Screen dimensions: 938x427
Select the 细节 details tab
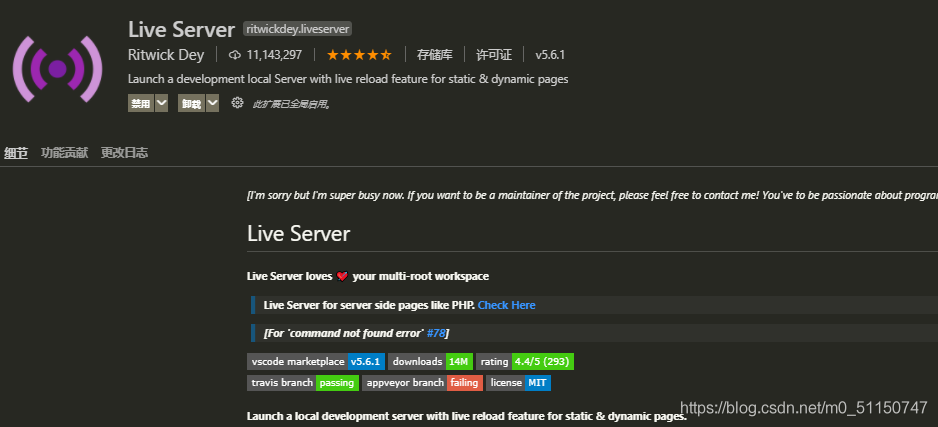click(16, 152)
